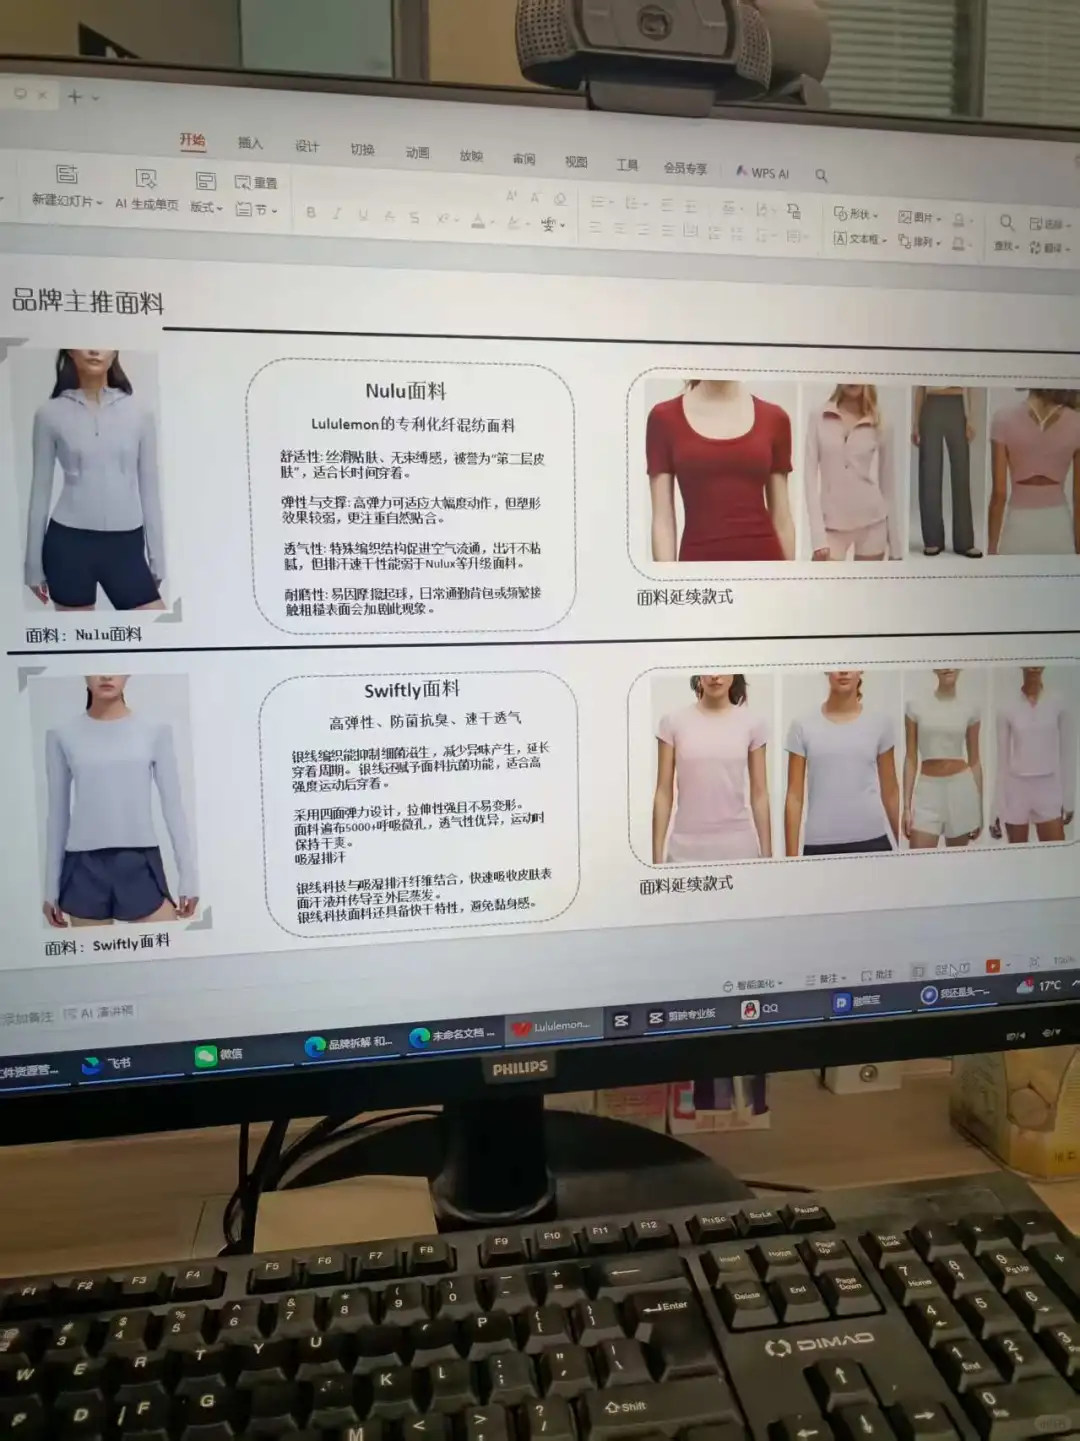Click the ribbon search magnifier icon
This screenshot has height=1441, width=1080.
pyautogui.click(x=821, y=176)
